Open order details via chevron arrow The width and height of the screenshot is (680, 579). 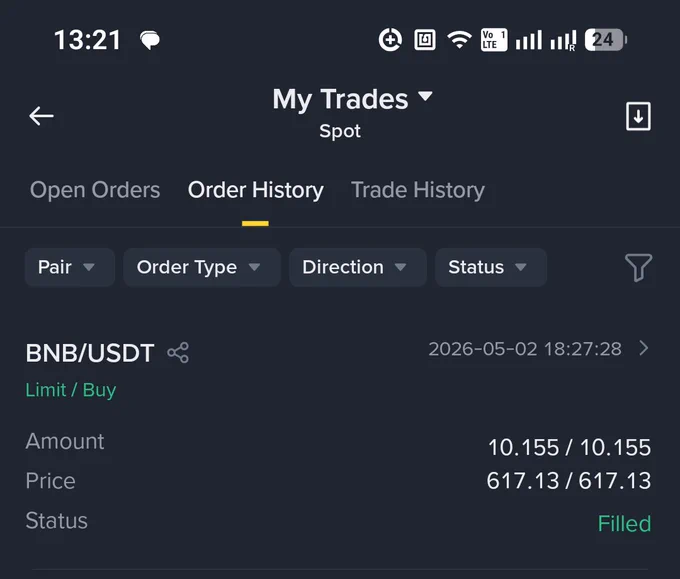644,348
